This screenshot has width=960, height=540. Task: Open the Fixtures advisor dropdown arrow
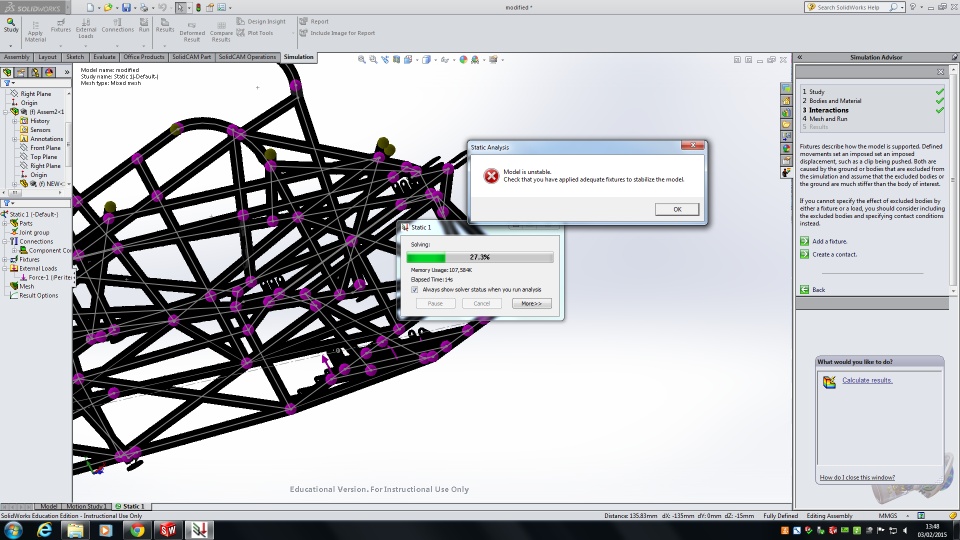(x=61, y=46)
